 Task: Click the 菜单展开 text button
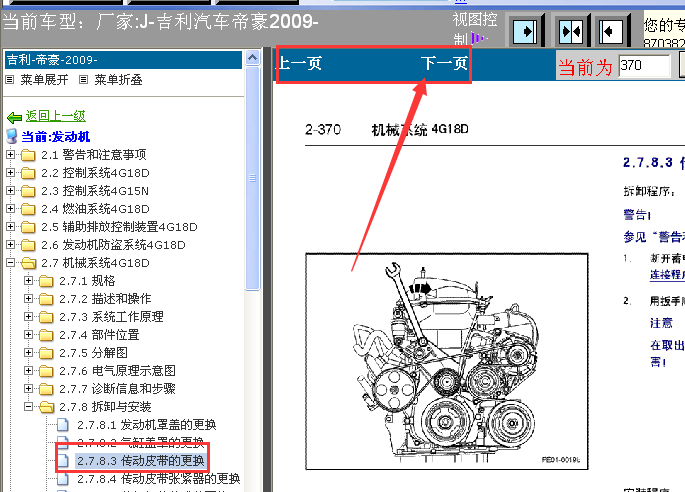pos(44,80)
